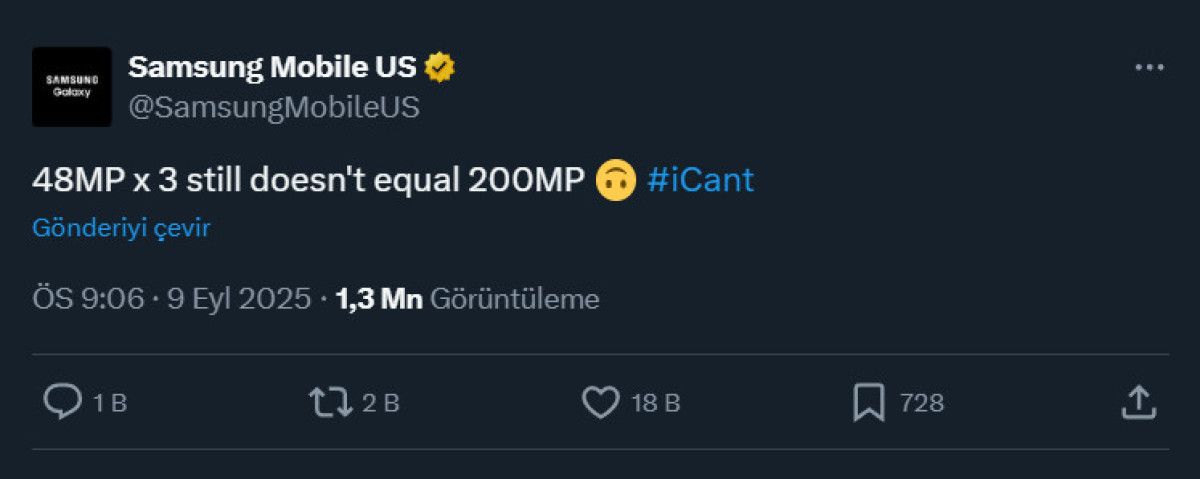Viewport: 1200px width, 479px height.
Task: Click the ÖS 9:06 timestamp
Action: [88, 298]
